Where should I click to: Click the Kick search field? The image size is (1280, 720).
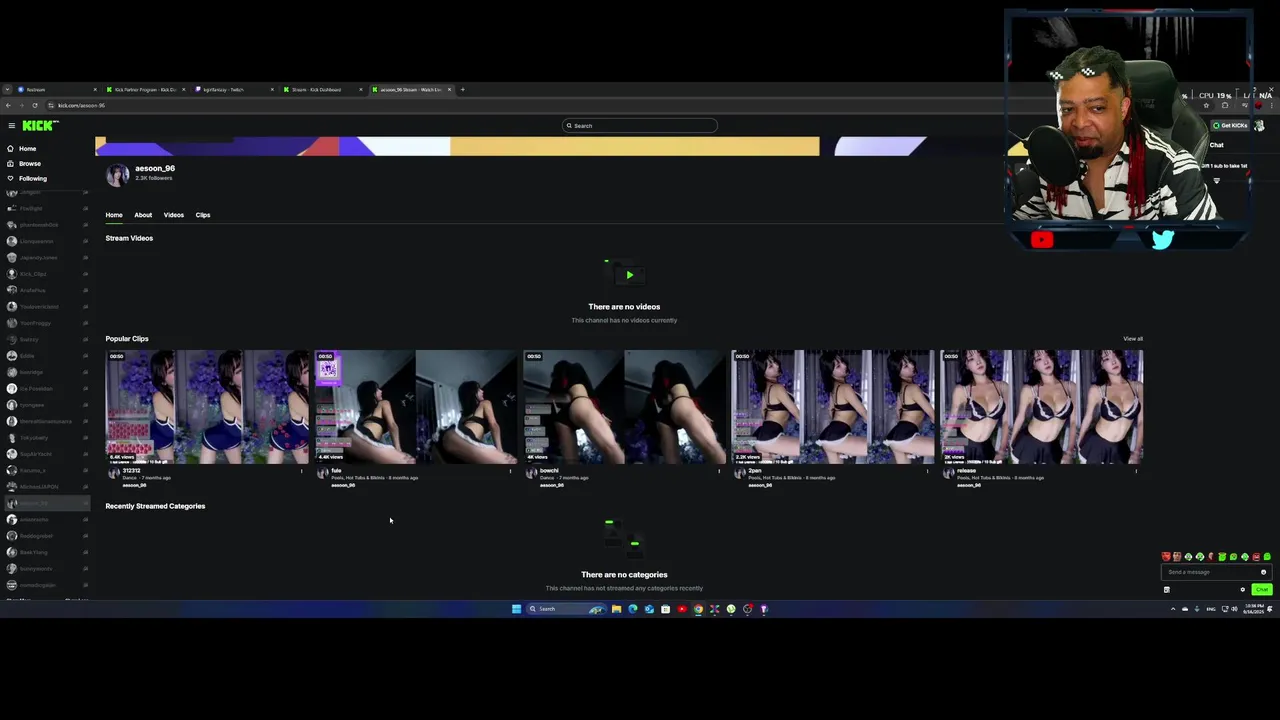pos(640,125)
